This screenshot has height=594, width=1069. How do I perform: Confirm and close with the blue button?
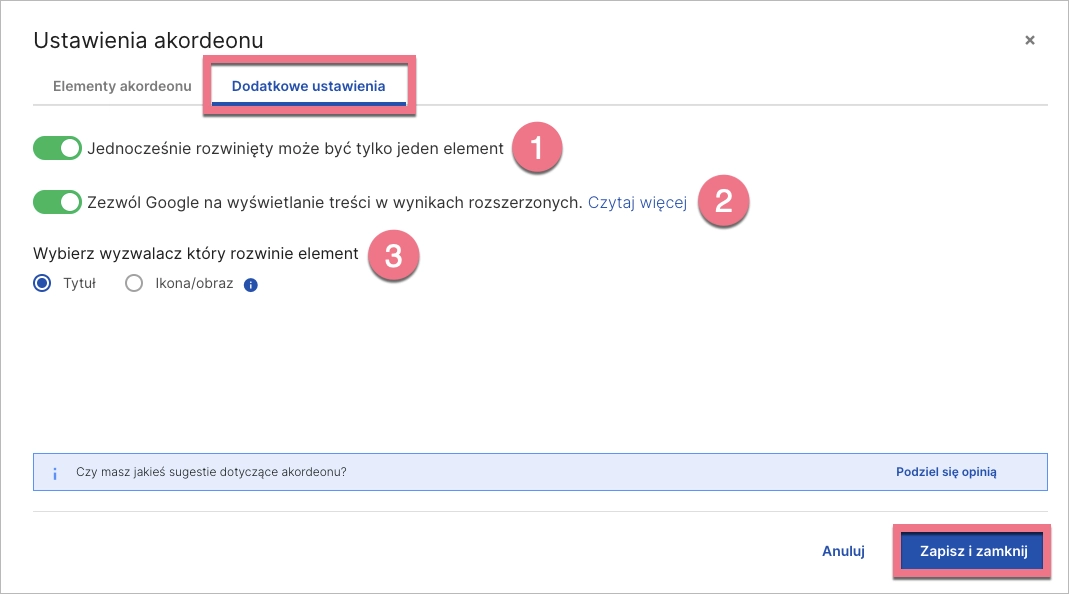pos(971,550)
